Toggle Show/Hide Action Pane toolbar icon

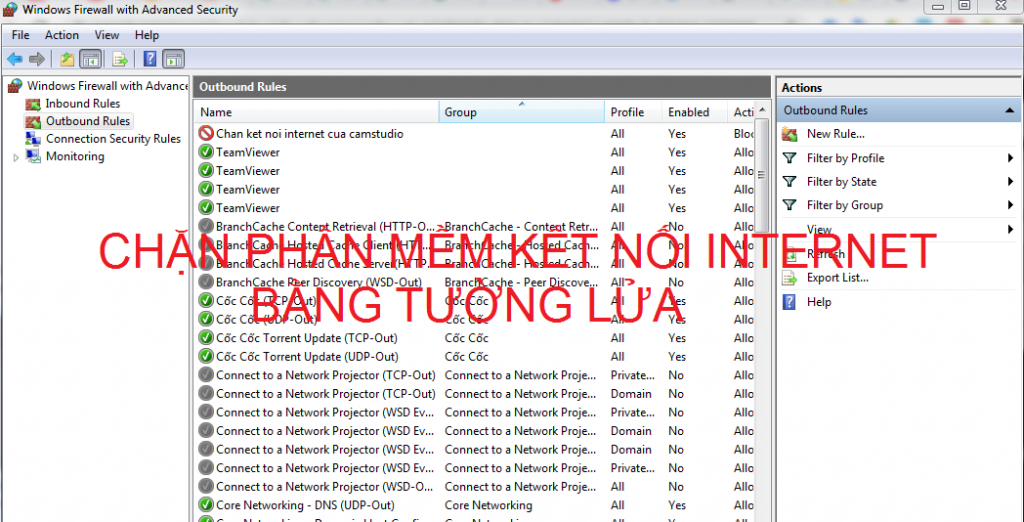point(173,59)
